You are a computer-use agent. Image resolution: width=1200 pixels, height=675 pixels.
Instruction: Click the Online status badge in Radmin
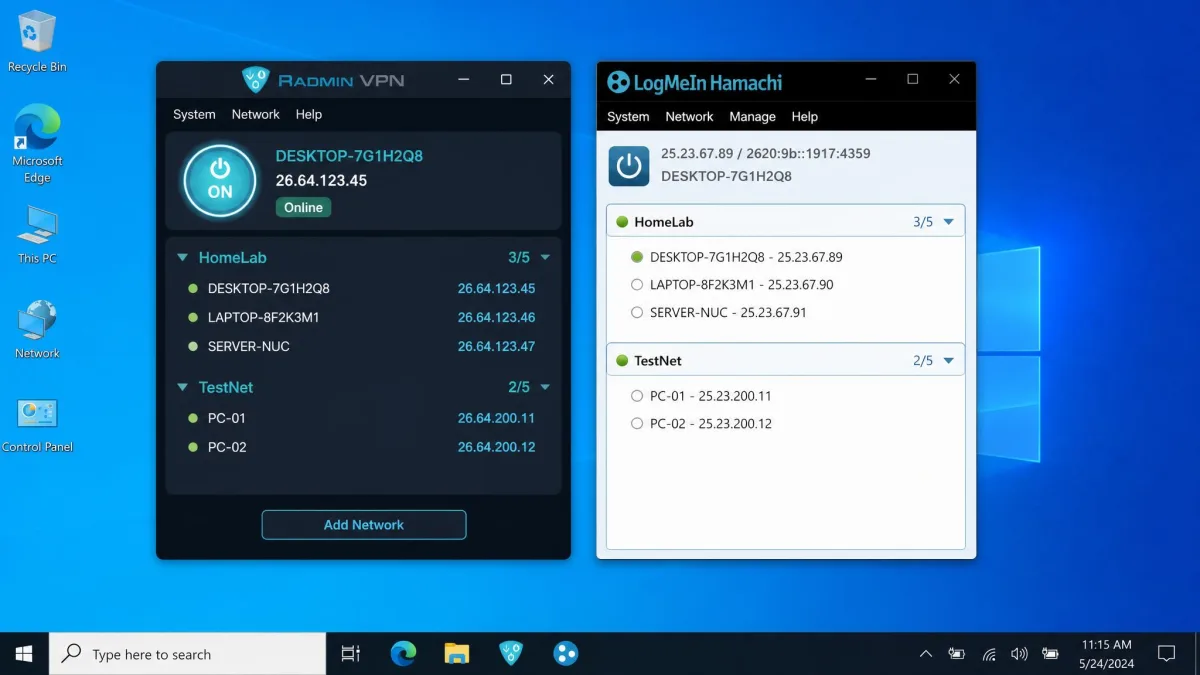[x=303, y=208]
